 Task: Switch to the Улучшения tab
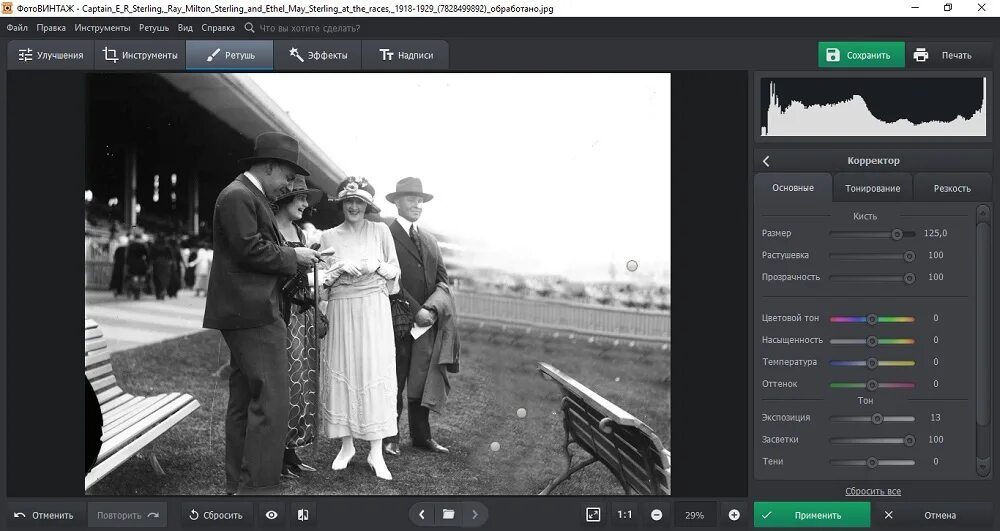pos(51,55)
